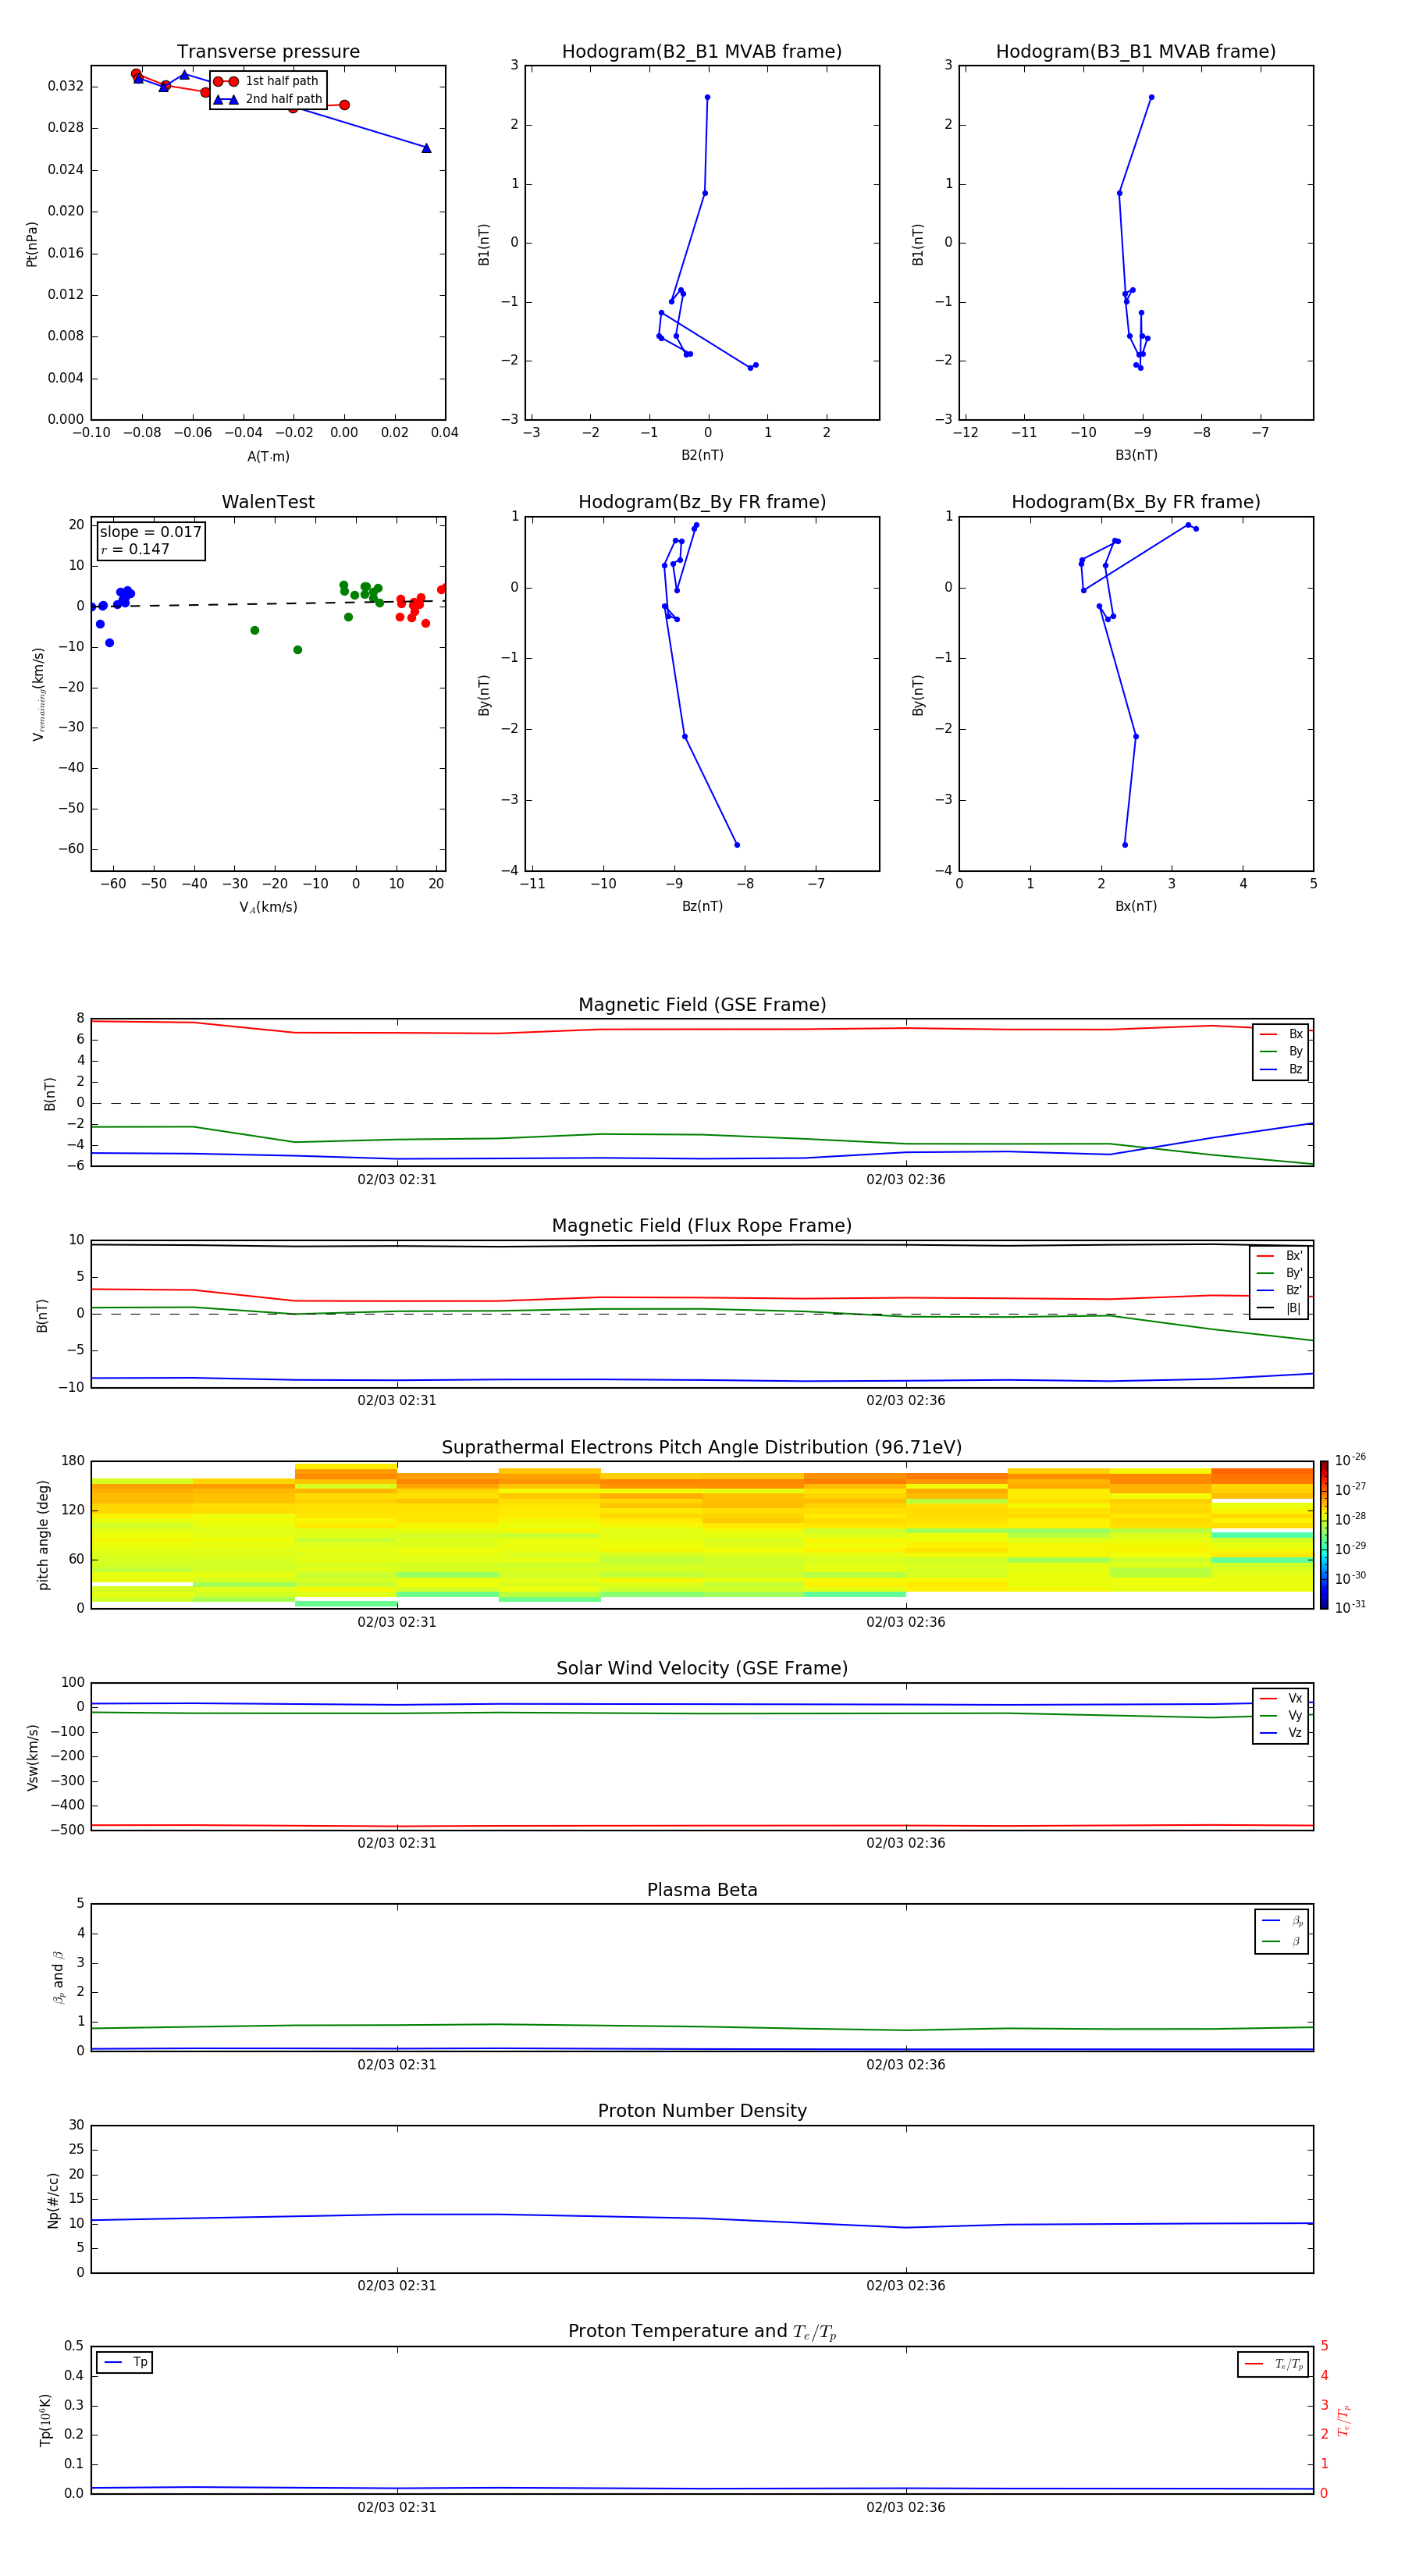
Task: Click the "Solar Wind Velocity (GSE Frame)" title
Action: (x=702, y=1668)
